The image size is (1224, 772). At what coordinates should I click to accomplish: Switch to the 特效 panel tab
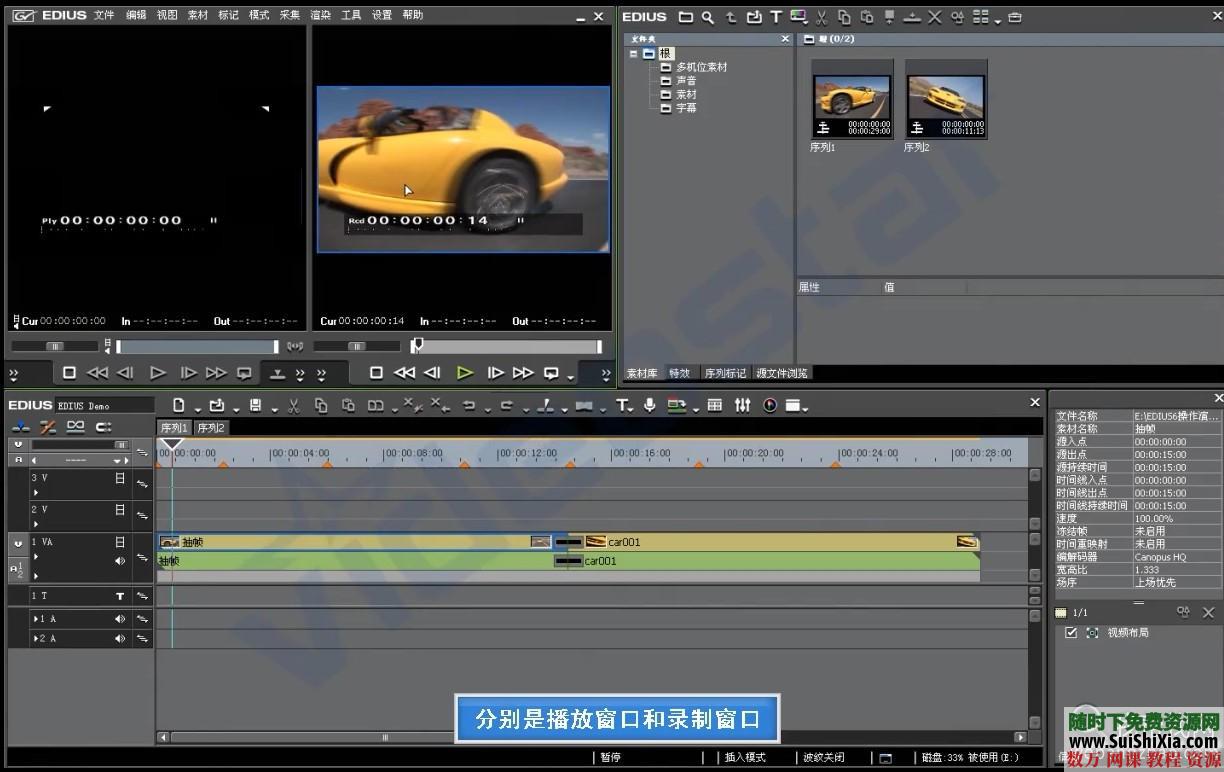679,373
